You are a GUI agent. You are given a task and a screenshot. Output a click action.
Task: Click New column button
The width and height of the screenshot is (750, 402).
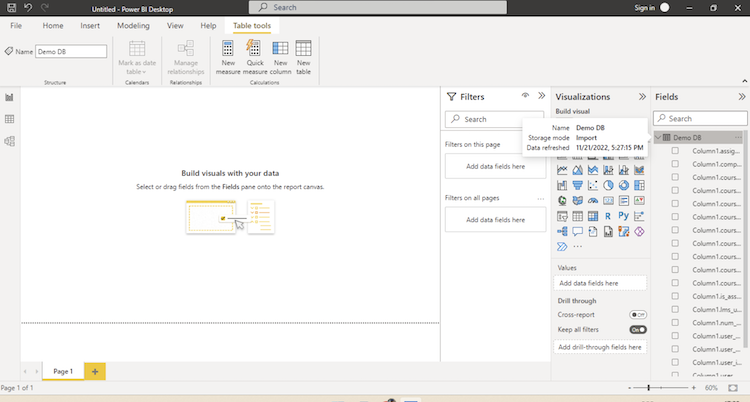(x=280, y=57)
